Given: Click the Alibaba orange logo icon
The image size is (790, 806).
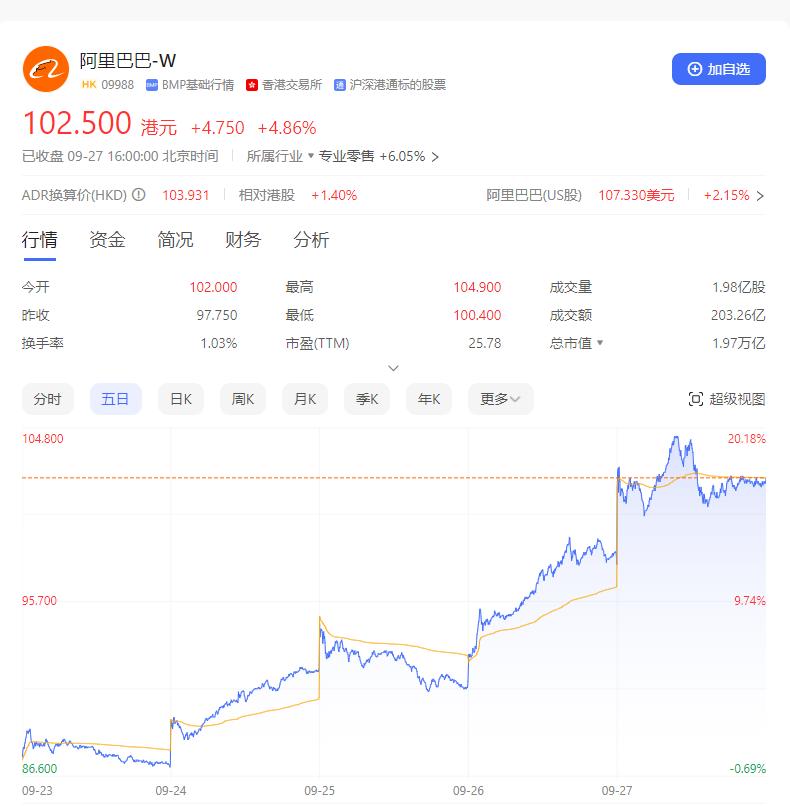Looking at the screenshot, I should pyautogui.click(x=46, y=69).
